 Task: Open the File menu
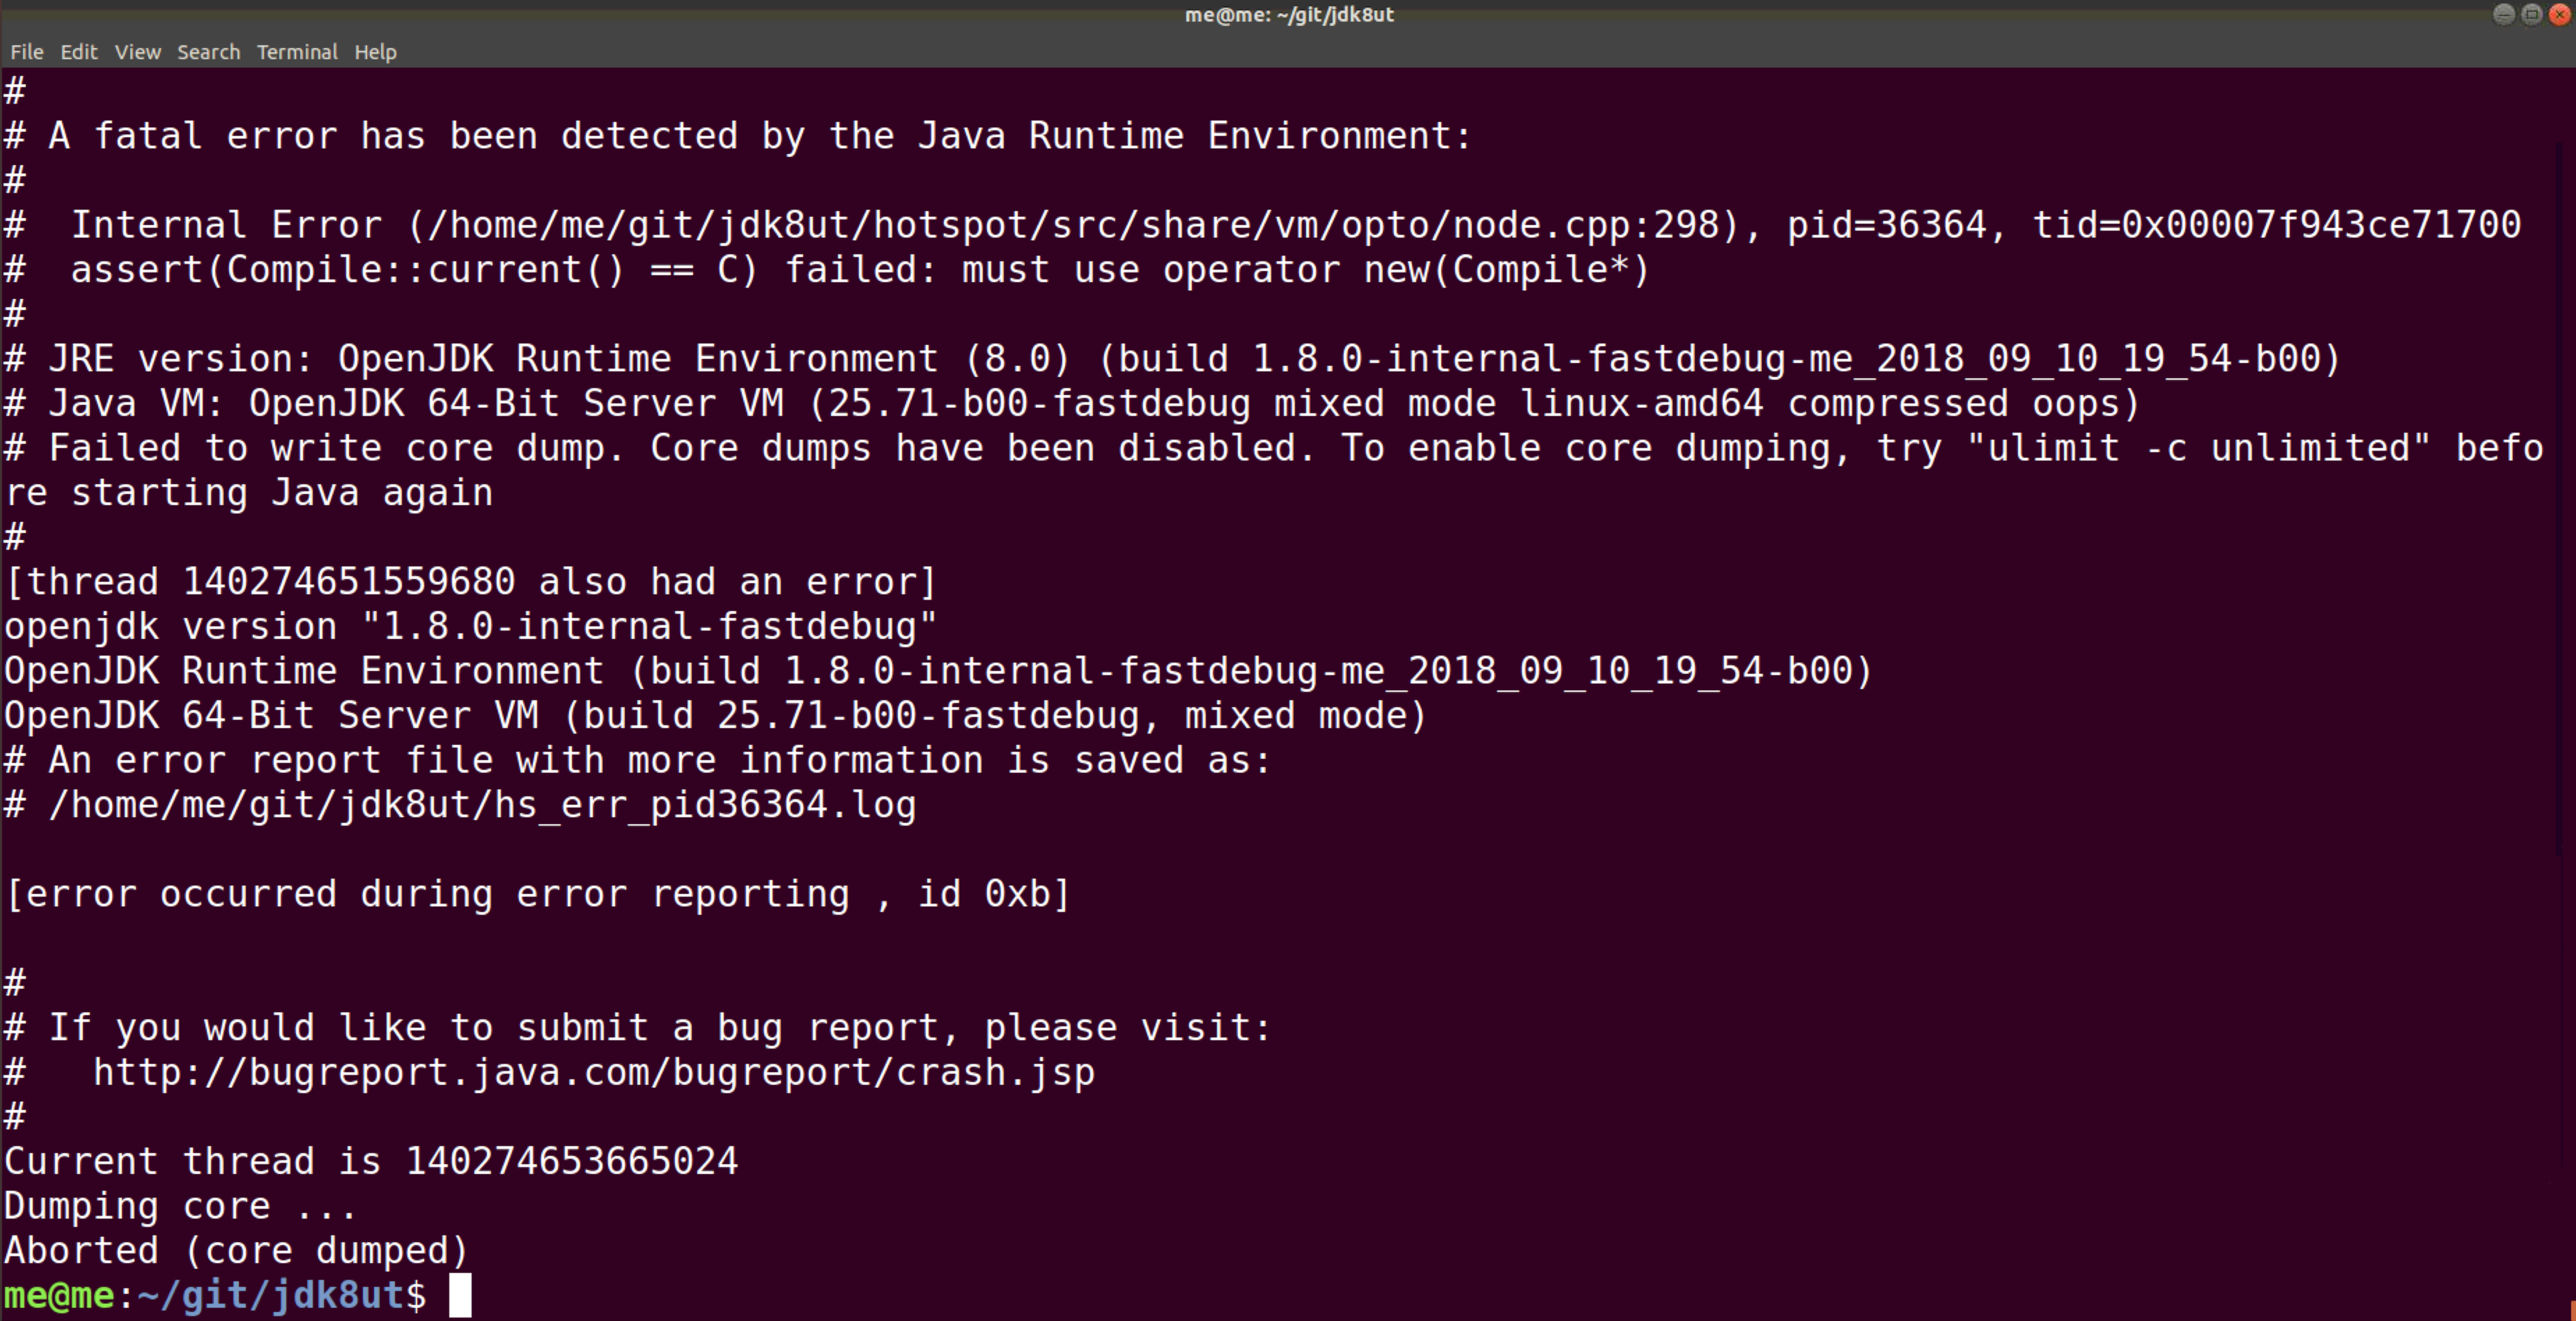click(x=26, y=52)
